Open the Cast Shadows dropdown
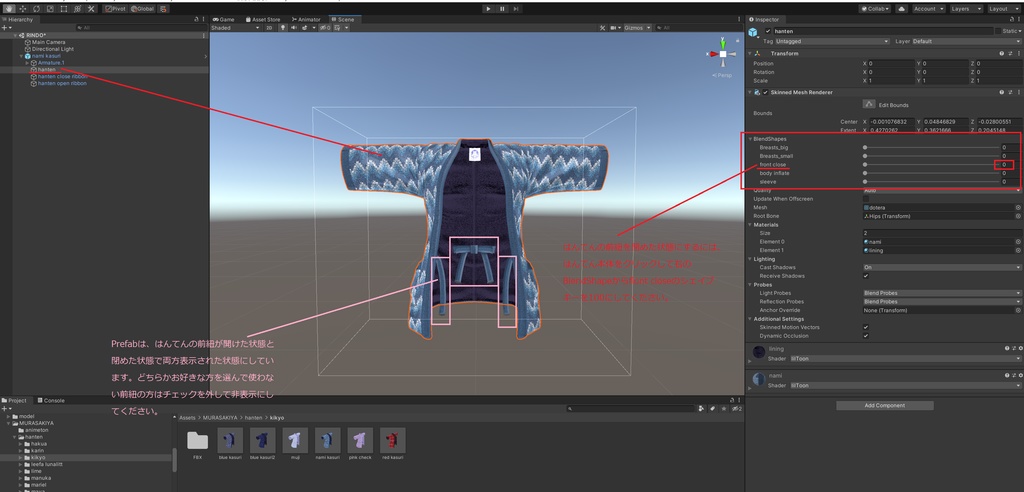 [x=942, y=267]
